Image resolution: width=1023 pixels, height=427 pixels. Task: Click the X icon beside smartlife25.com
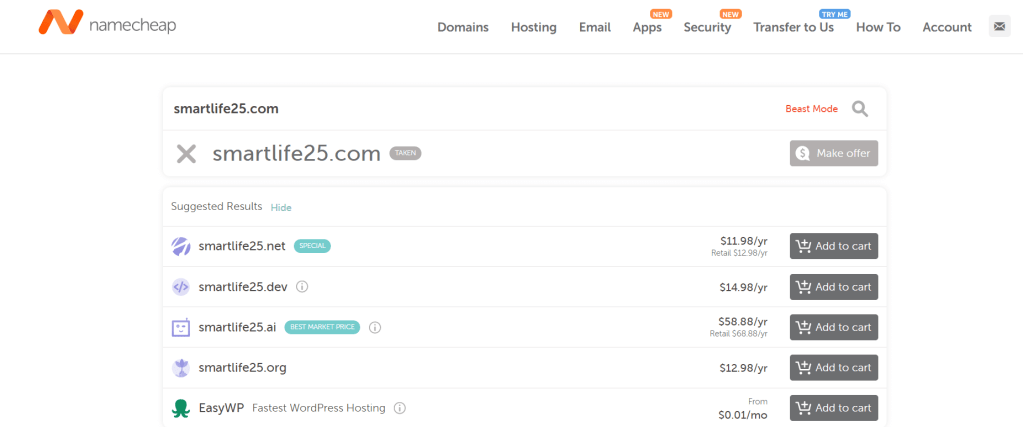coord(187,154)
